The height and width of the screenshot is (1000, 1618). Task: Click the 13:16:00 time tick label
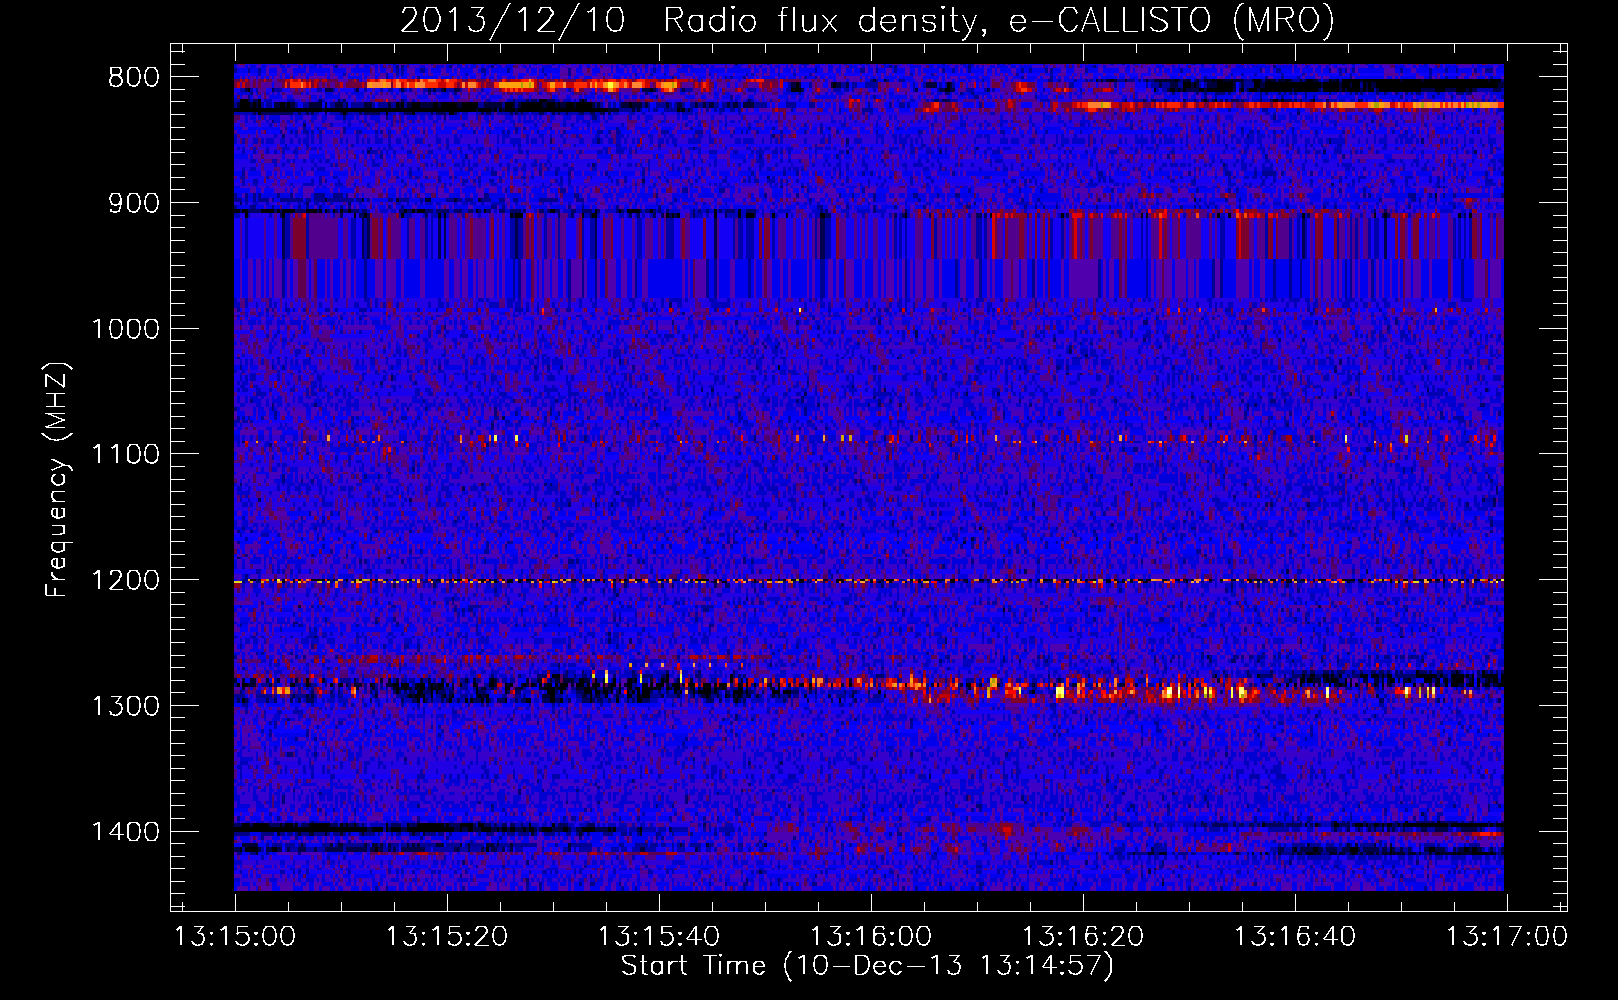pyautogui.click(x=871, y=937)
